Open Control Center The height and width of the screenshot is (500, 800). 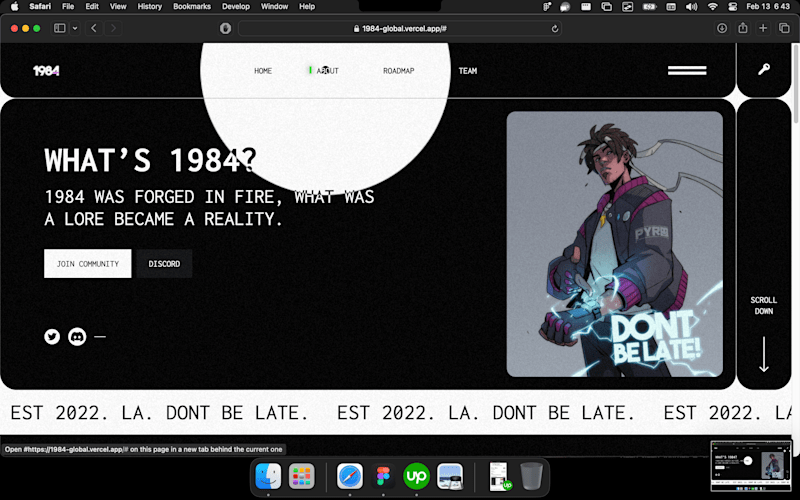coord(732,7)
